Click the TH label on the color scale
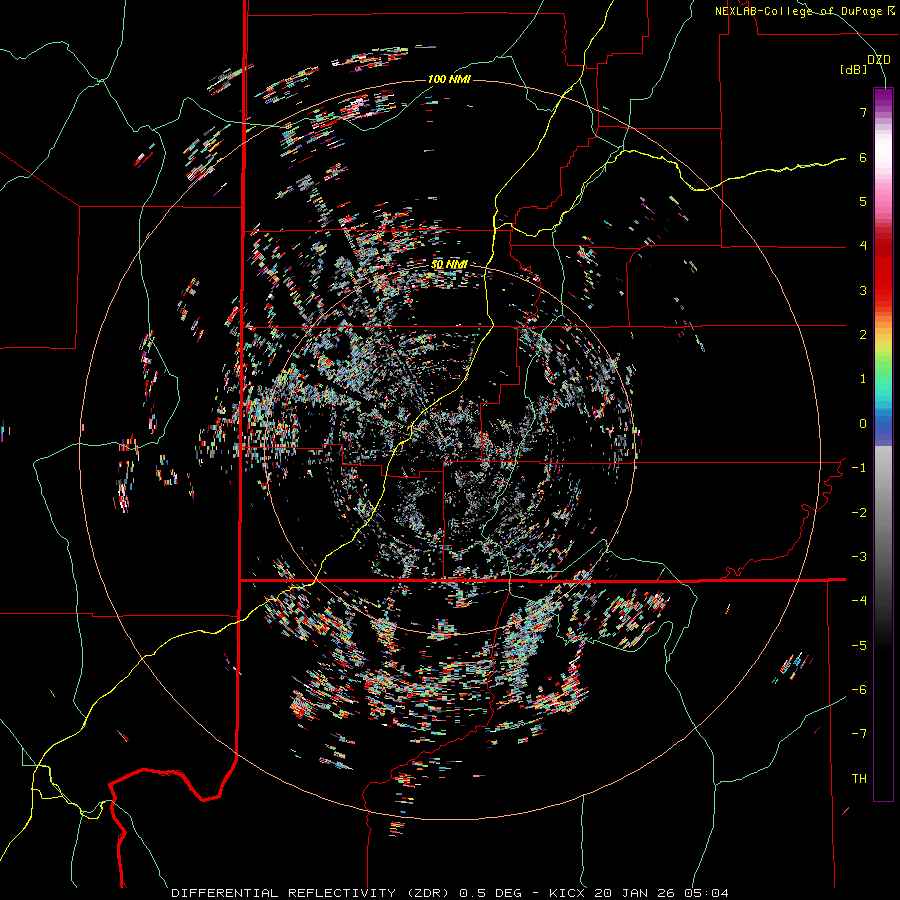The height and width of the screenshot is (900, 900). click(859, 778)
